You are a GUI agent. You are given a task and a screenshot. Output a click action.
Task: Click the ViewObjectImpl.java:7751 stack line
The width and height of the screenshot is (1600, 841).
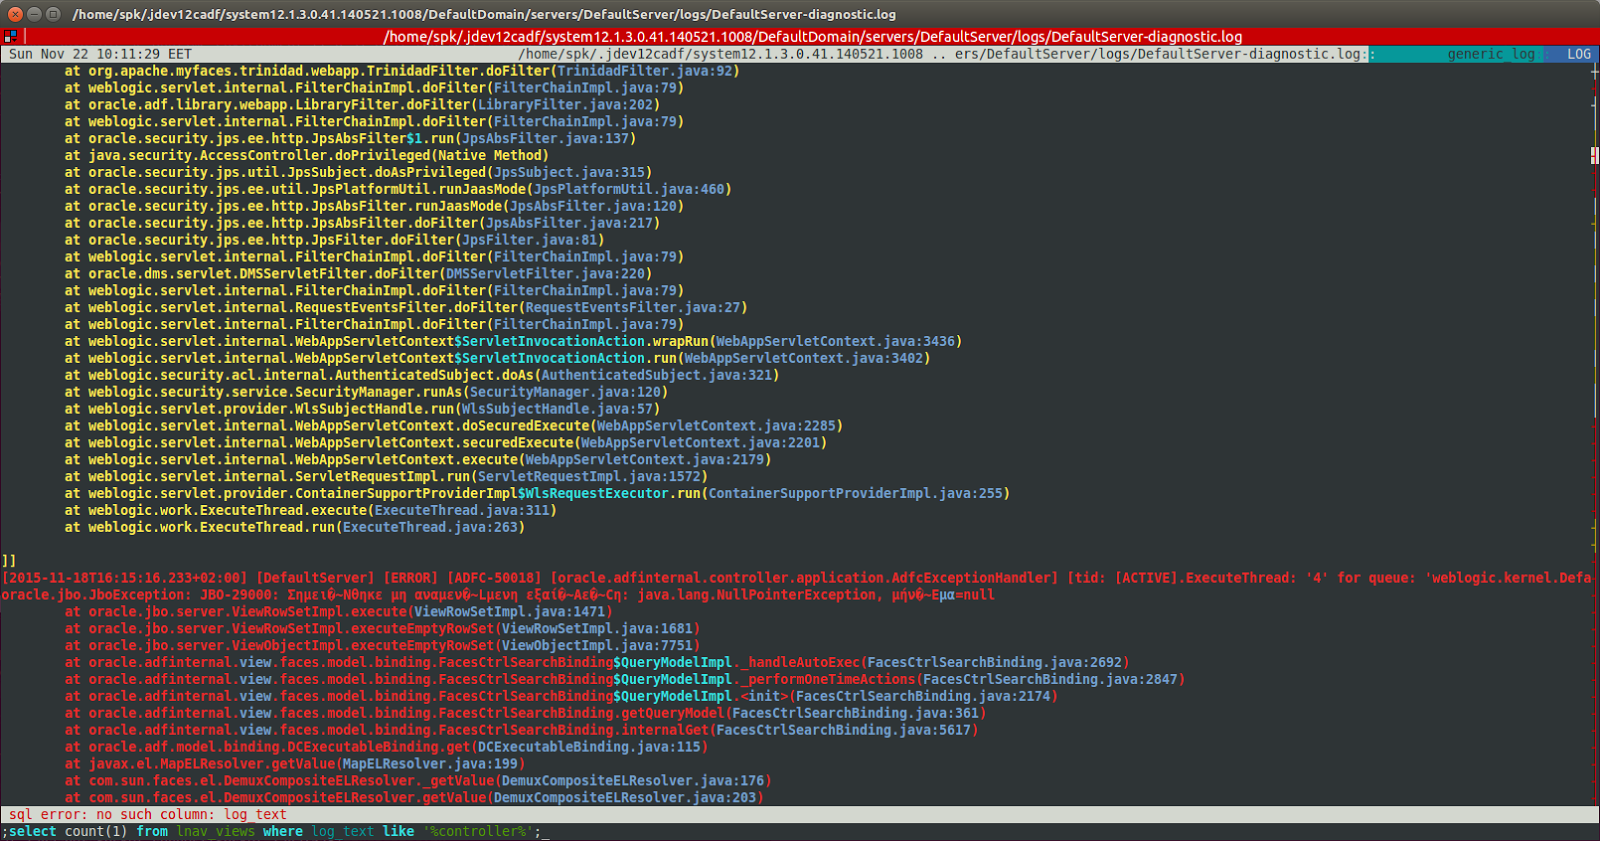tap(382, 646)
